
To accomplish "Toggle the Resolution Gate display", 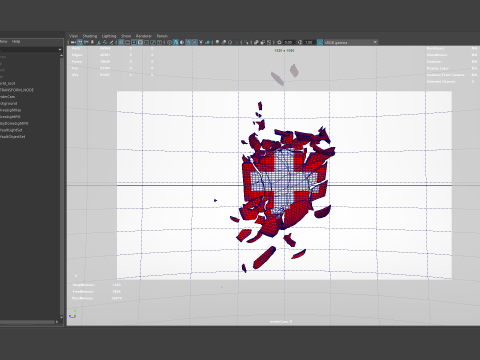I will 134,42.
